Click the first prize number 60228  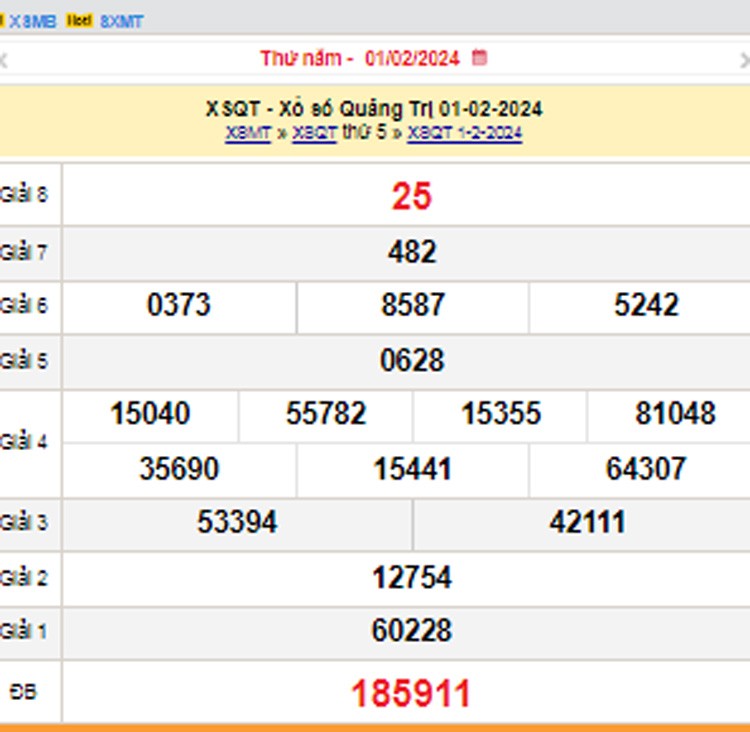(411, 631)
